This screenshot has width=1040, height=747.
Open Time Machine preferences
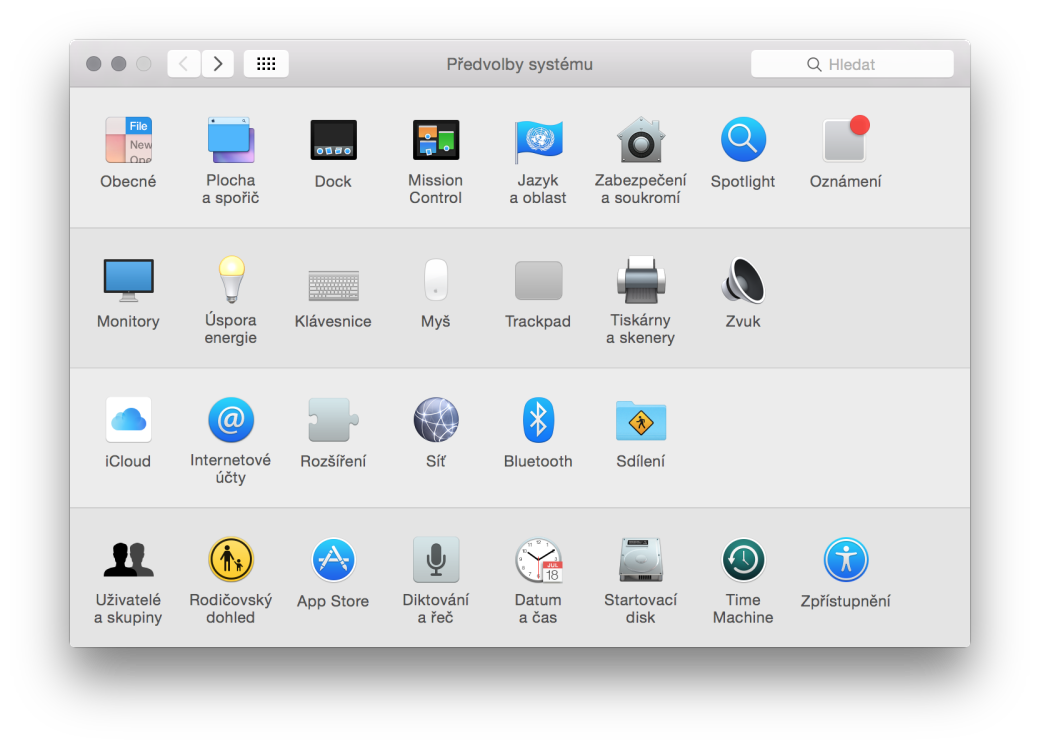743,560
